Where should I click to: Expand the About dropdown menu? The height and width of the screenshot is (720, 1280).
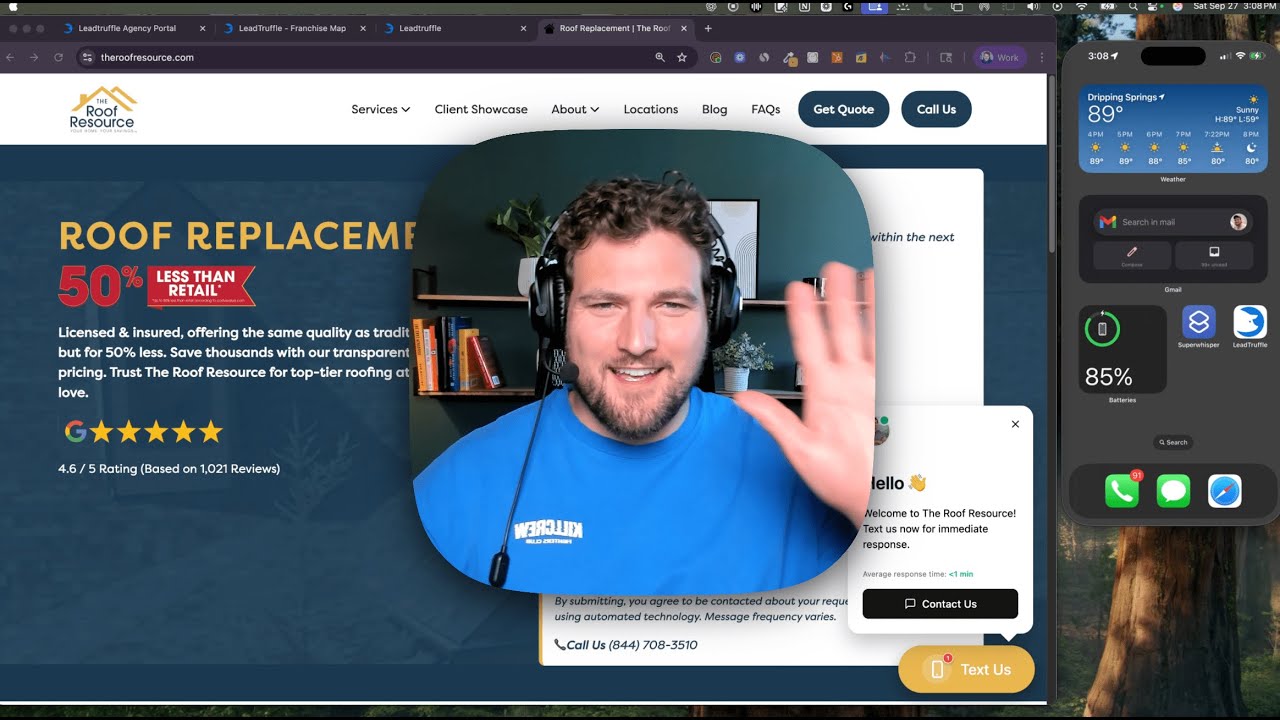coord(575,109)
